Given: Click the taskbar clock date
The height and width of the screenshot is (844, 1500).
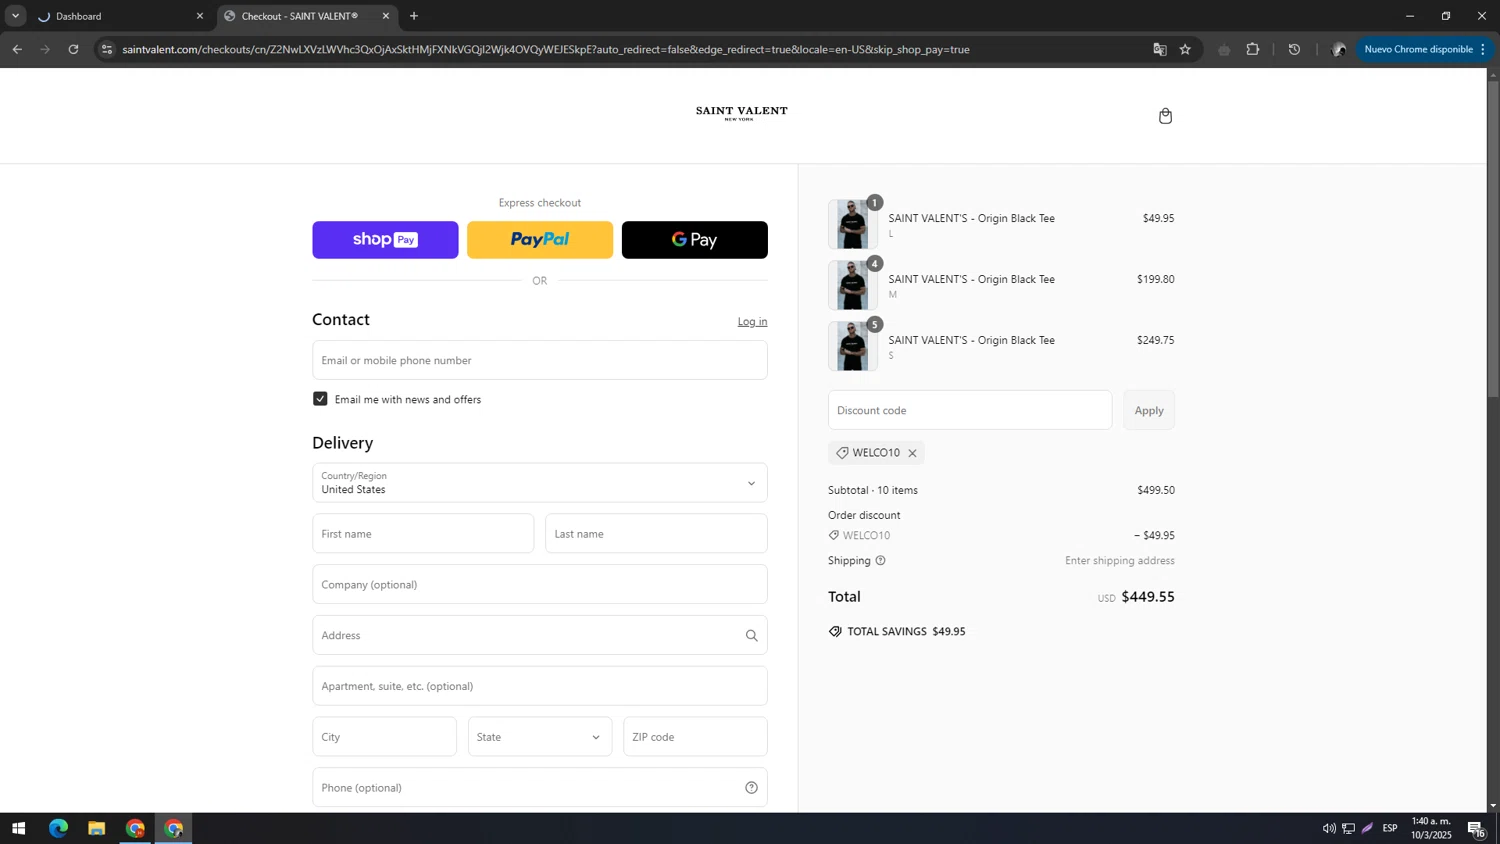Looking at the screenshot, I should tap(1431, 828).
